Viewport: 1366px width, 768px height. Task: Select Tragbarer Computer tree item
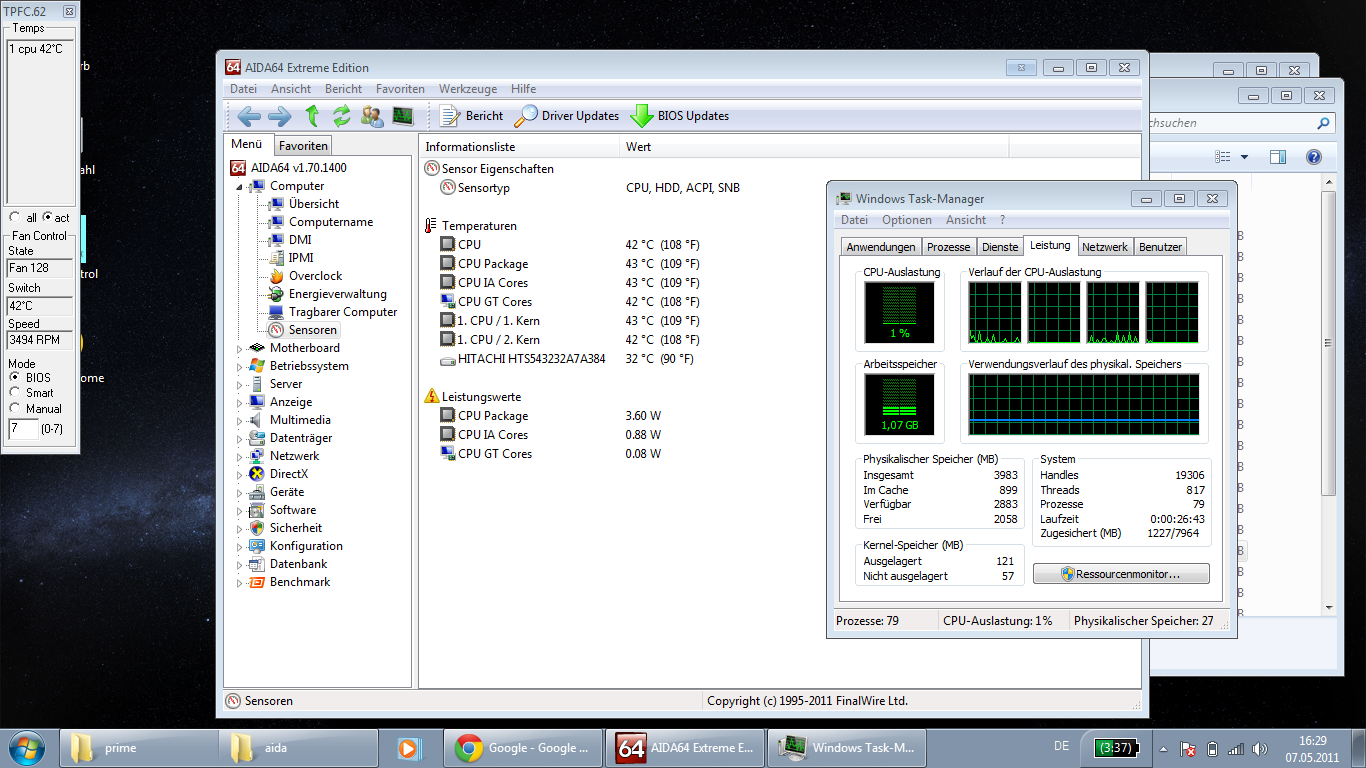(343, 312)
